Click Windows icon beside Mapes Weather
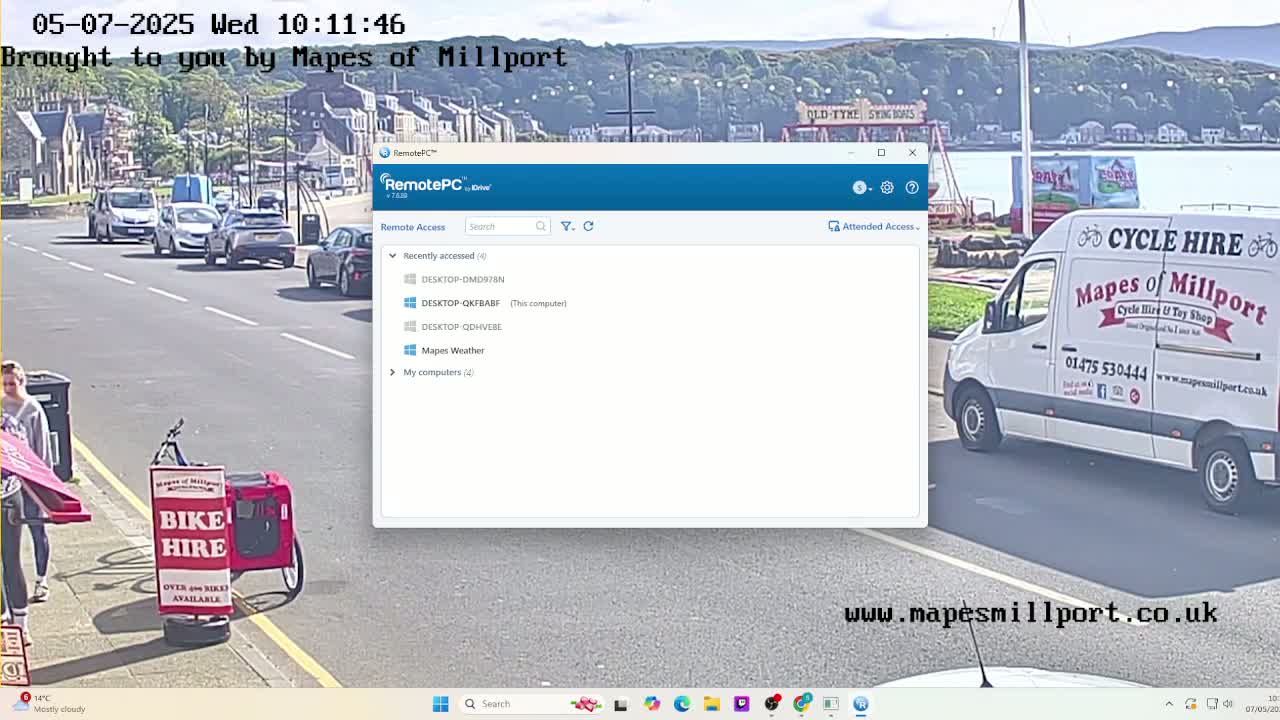 (x=410, y=350)
